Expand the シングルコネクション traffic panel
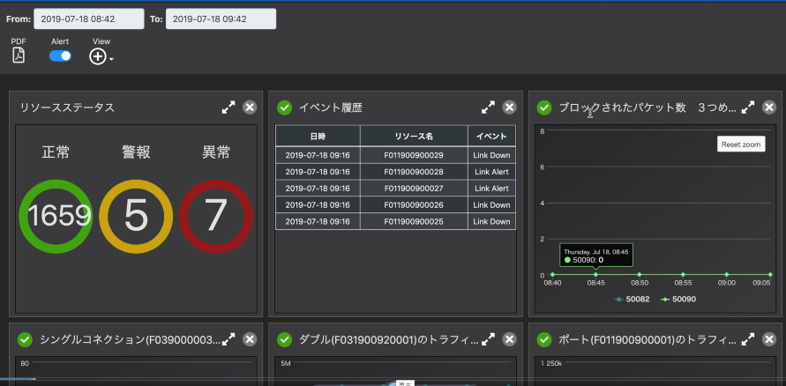The width and height of the screenshot is (786, 386). pyautogui.click(x=229, y=339)
